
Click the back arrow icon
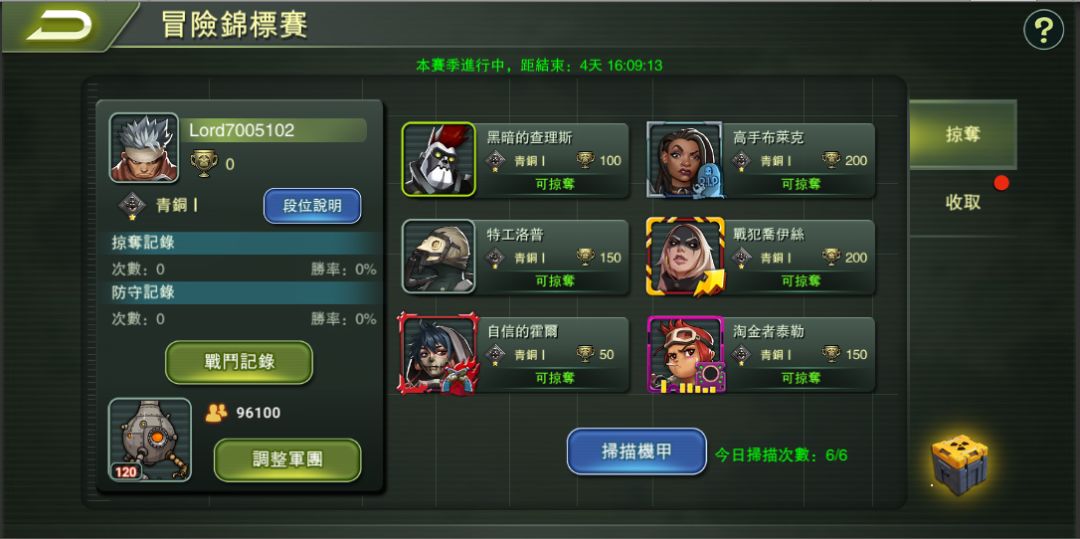click(59, 26)
